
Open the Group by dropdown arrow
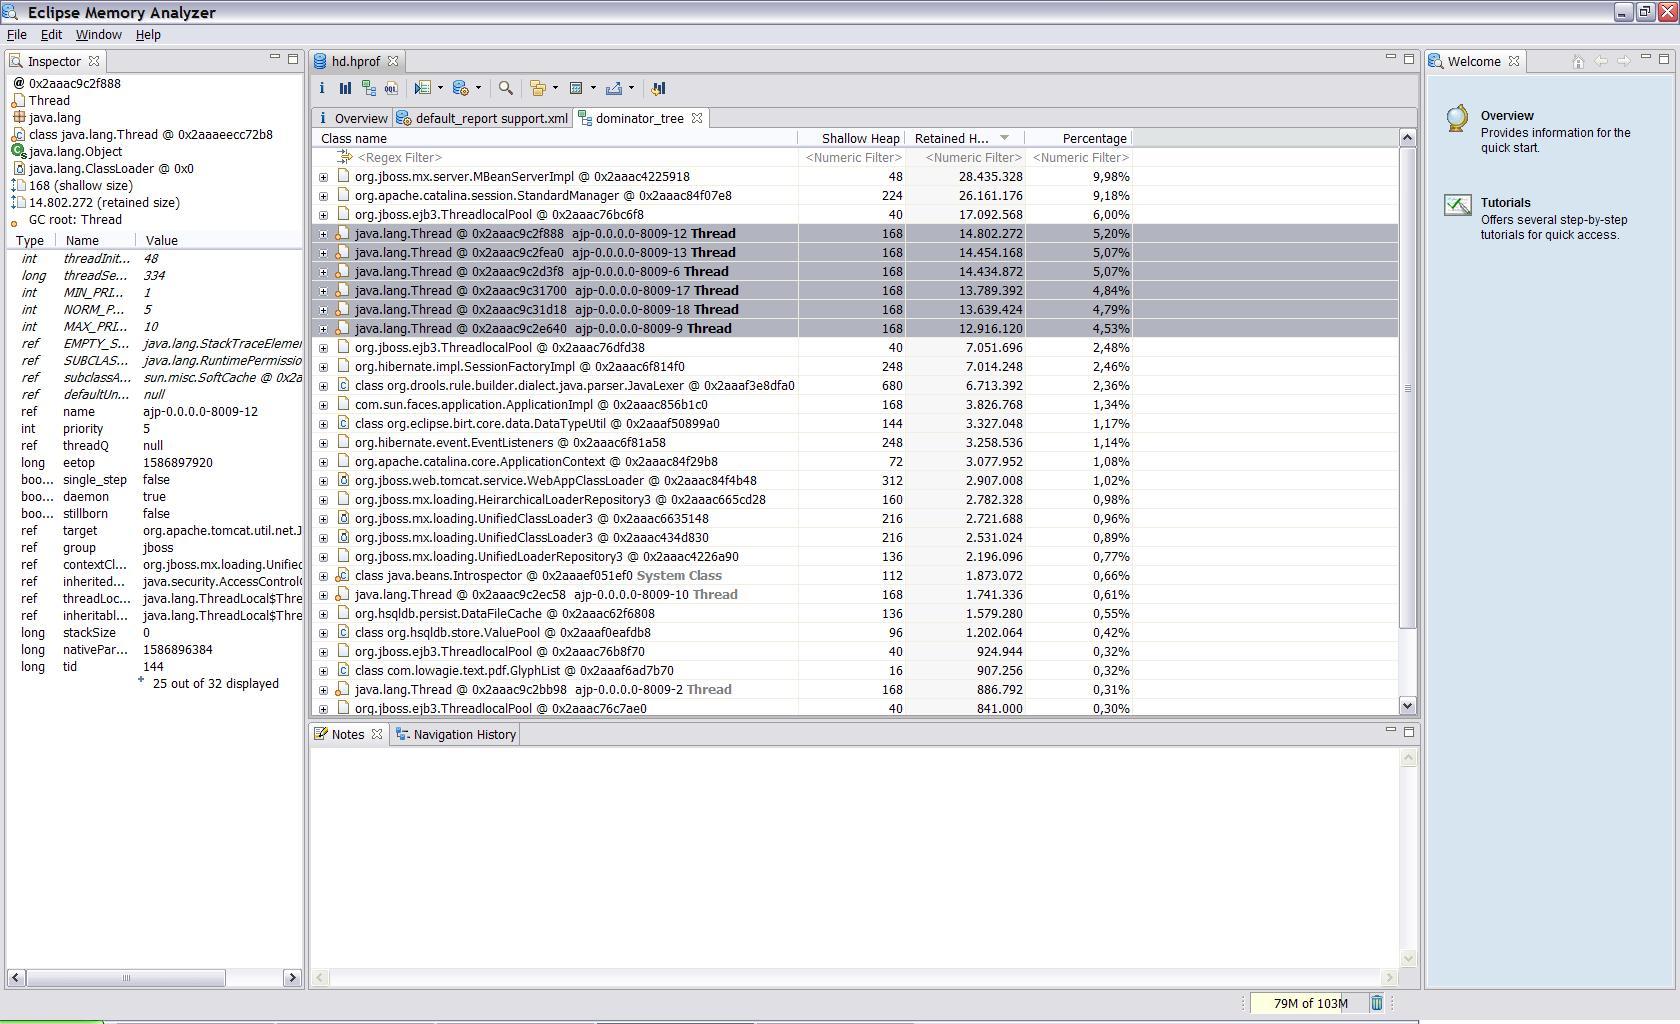555,88
